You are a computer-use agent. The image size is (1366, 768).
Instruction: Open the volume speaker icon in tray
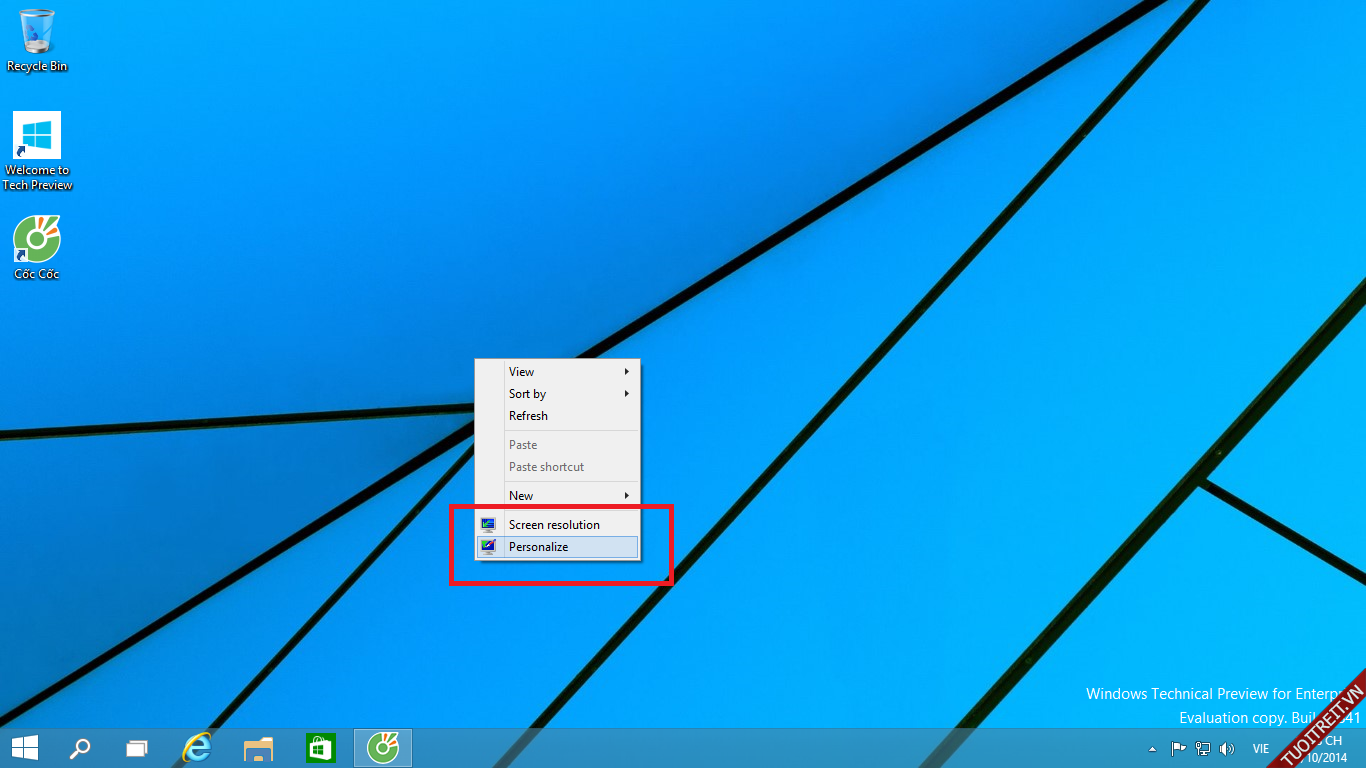pyautogui.click(x=1227, y=749)
